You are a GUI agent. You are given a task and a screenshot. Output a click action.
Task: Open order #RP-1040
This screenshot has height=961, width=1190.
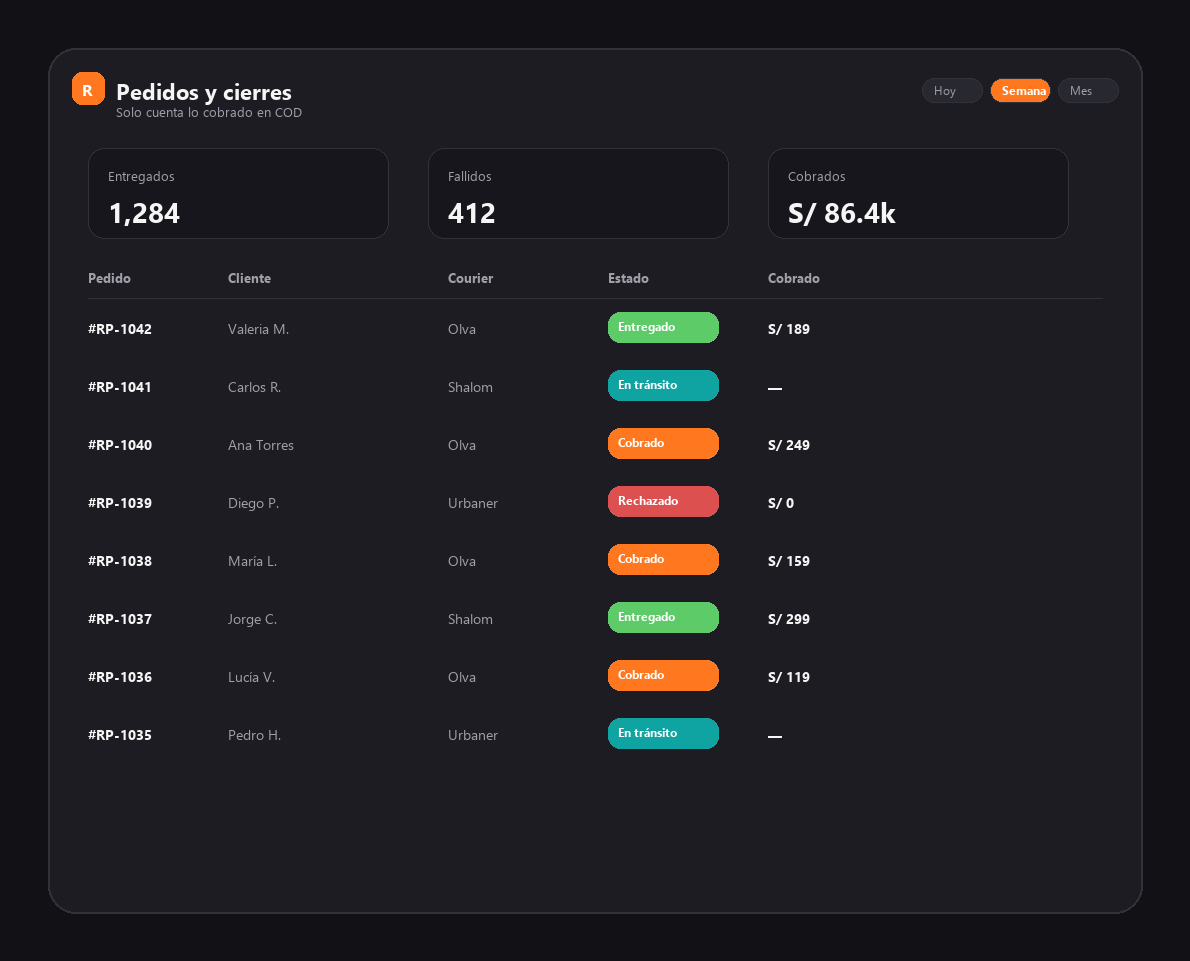click(120, 446)
